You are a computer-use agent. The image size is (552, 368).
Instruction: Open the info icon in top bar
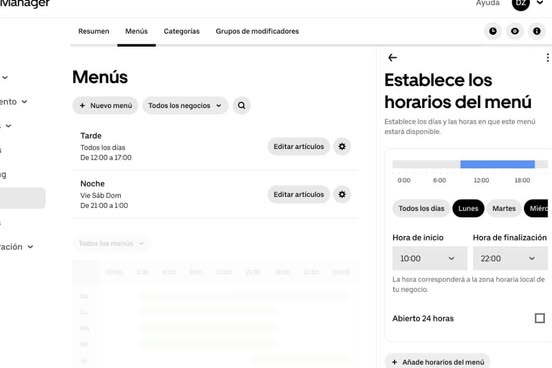point(537,31)
